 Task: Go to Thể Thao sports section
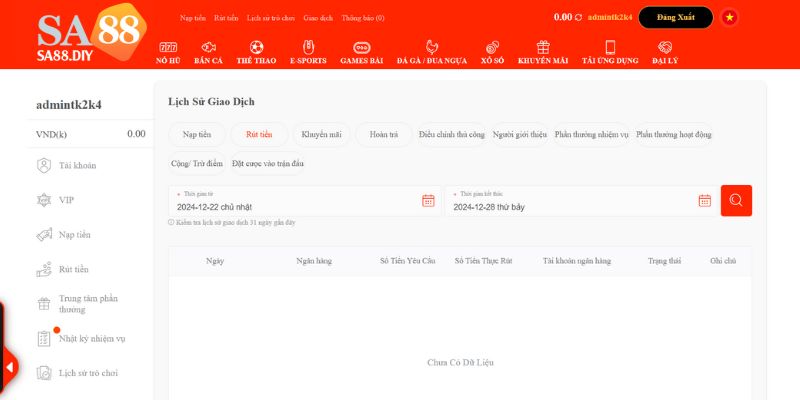256,52
